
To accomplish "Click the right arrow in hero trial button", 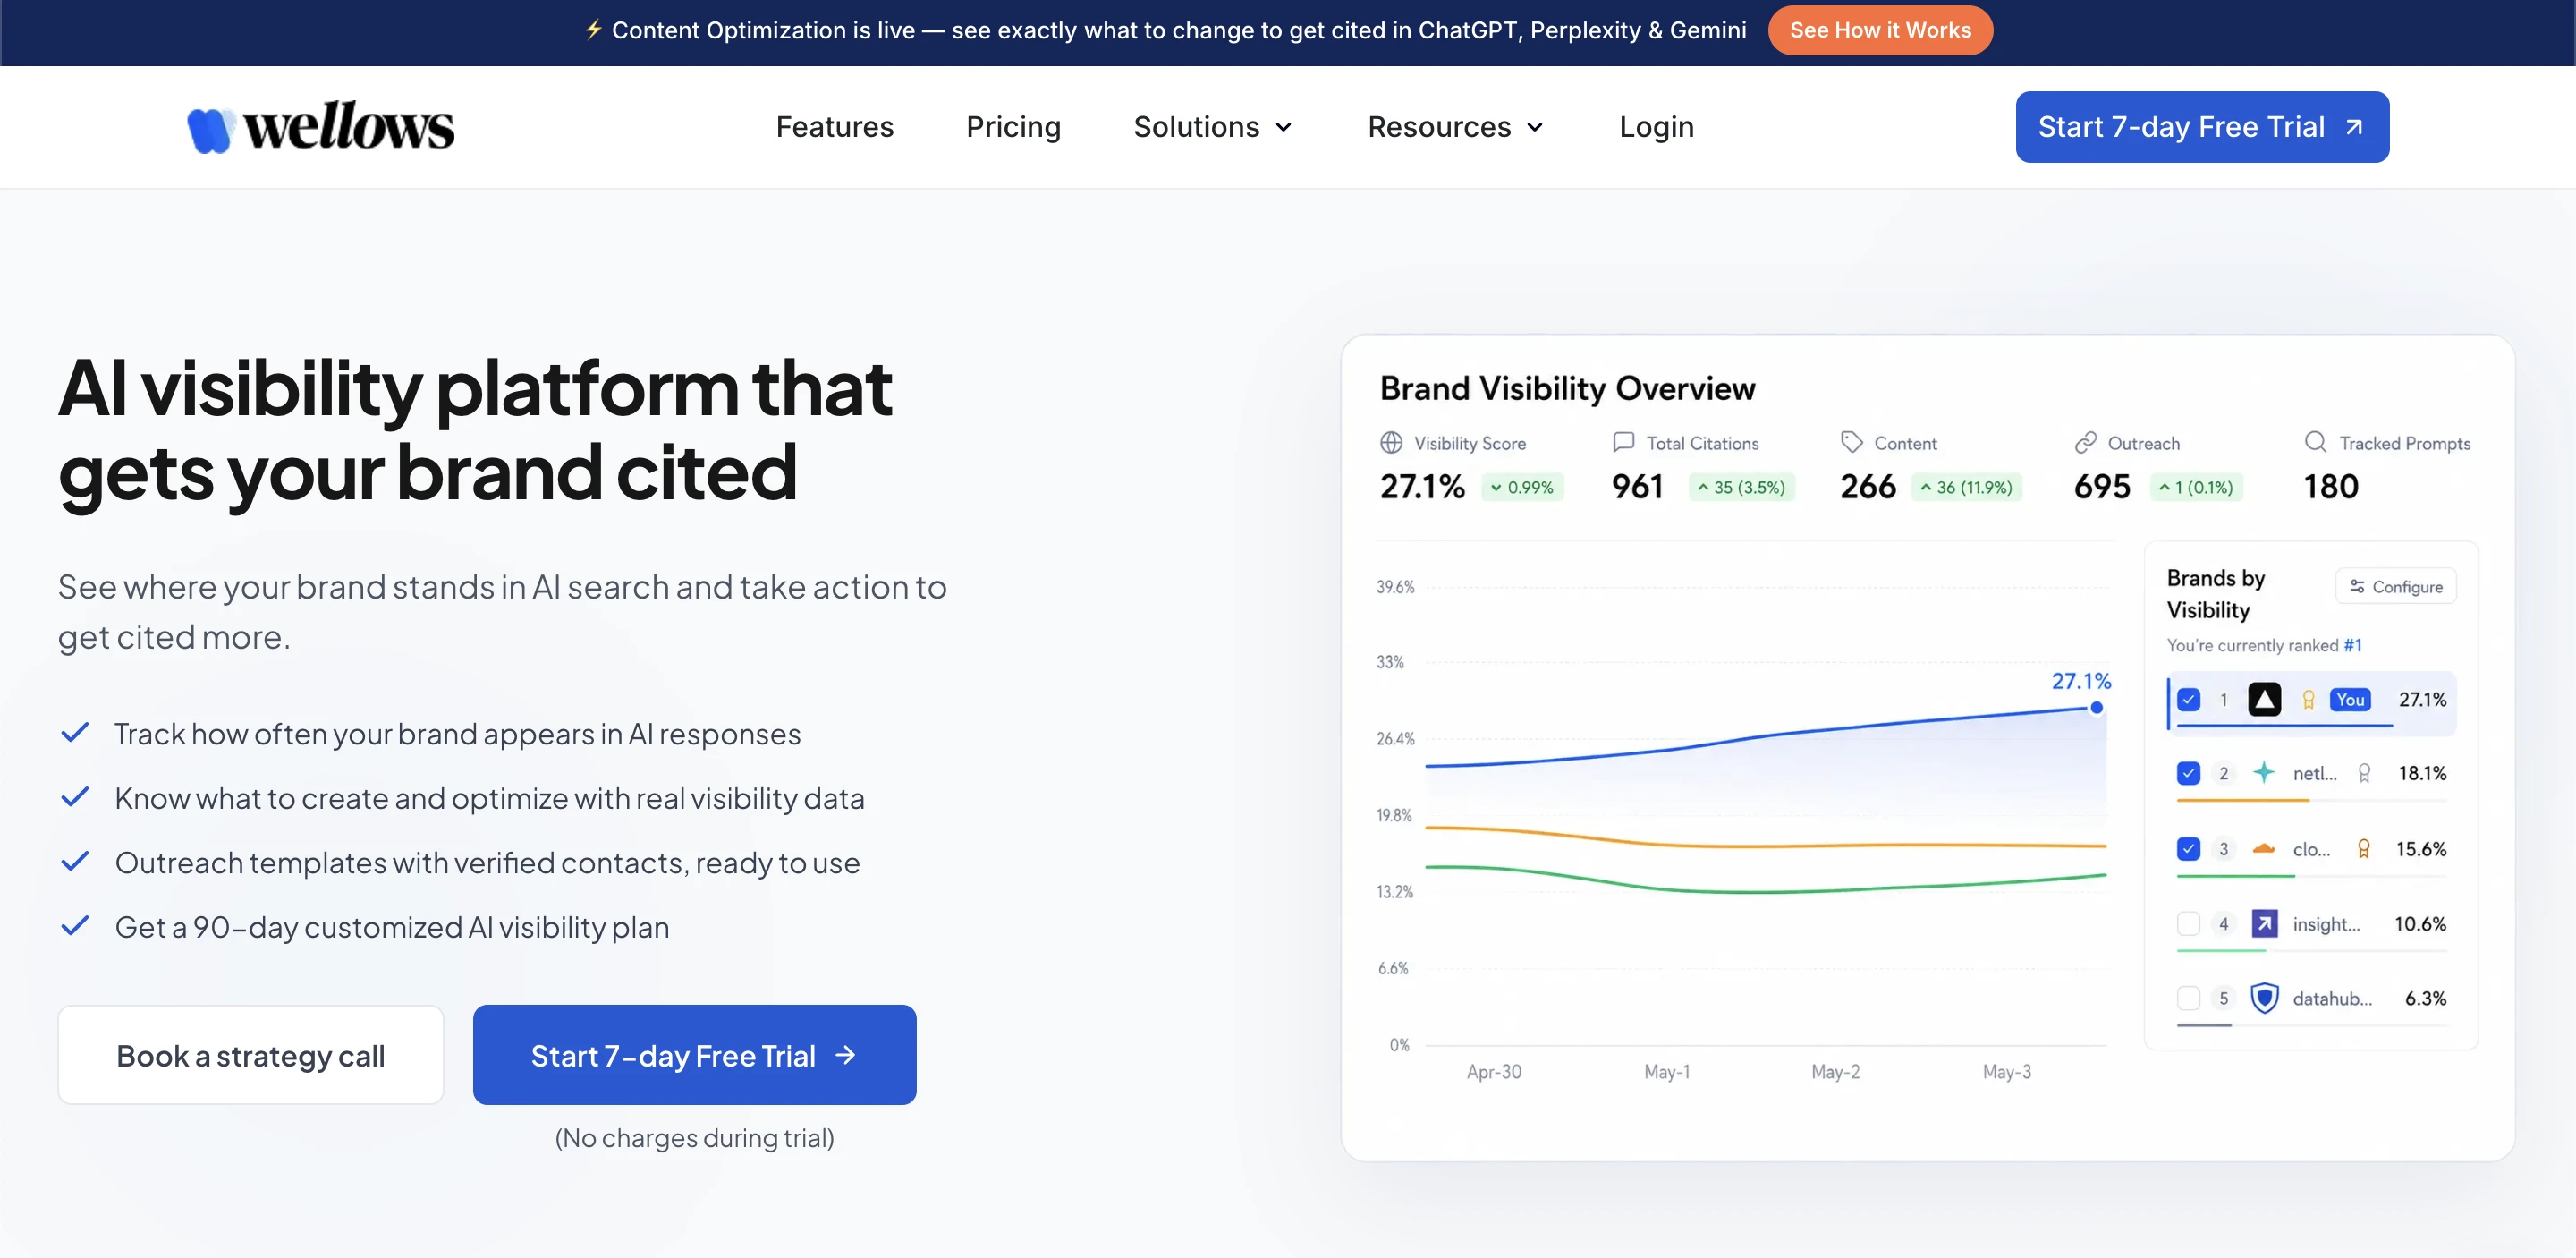I will click(x=845, y=1055).
